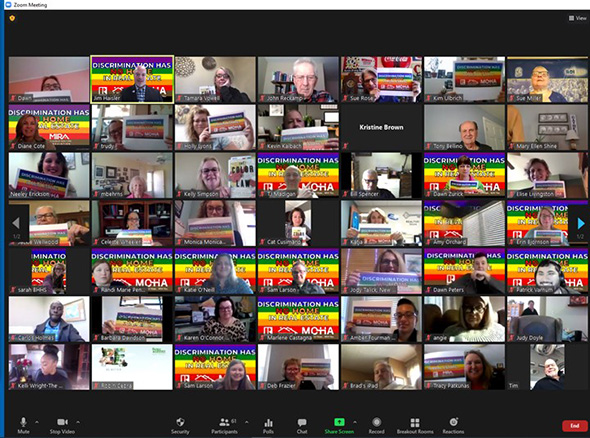Screen dimensions: 590x438
Task: Select Jim Haisler's video tile
Action: (132, 79)
